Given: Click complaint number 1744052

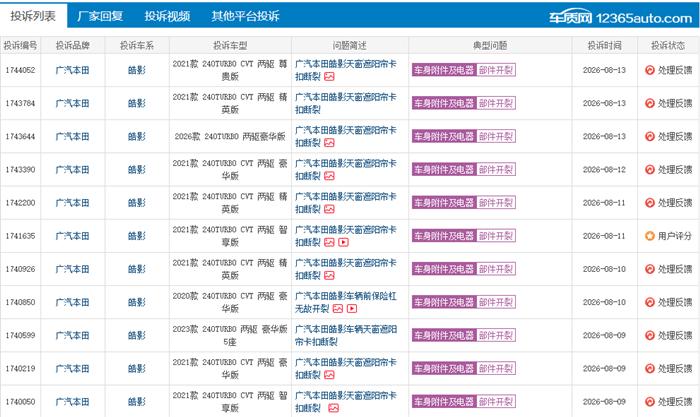Looking at the screenshot, I should 21,70.
